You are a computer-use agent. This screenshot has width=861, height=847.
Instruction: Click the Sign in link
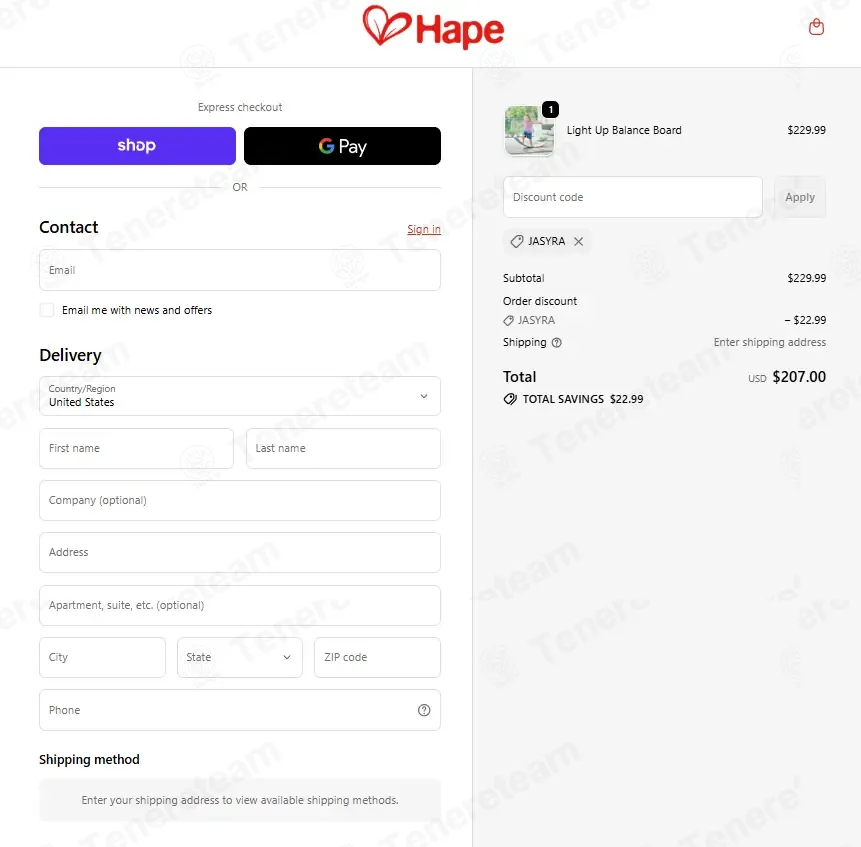click(x=424, y=229)
